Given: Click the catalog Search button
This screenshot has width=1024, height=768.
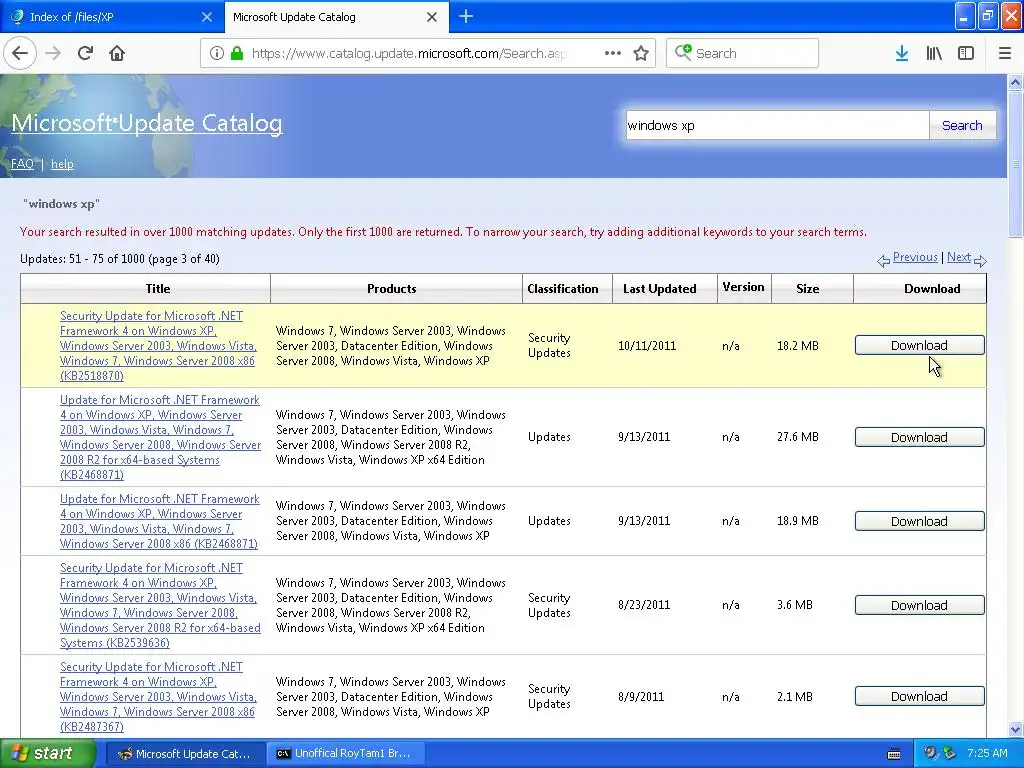Looking at the screenshot, I should [962, 125].
